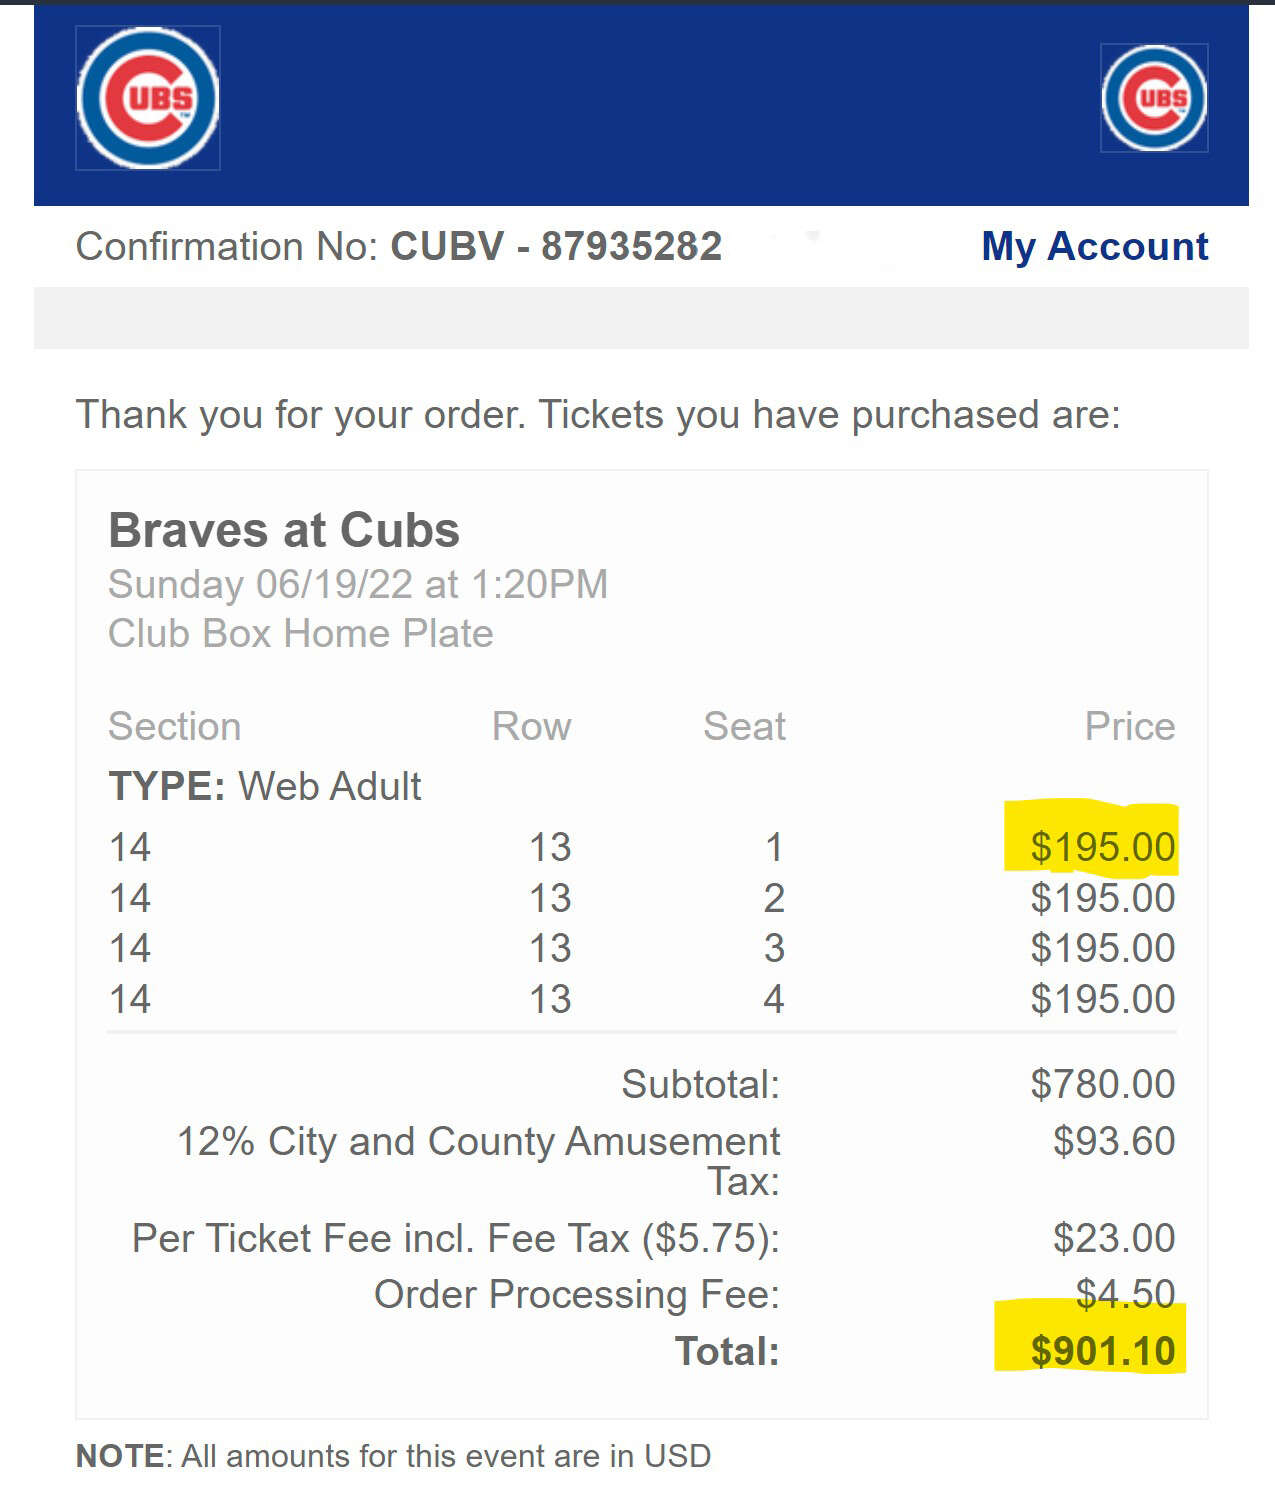
Task: Click the Price column header
Action: click(1131, 727)
